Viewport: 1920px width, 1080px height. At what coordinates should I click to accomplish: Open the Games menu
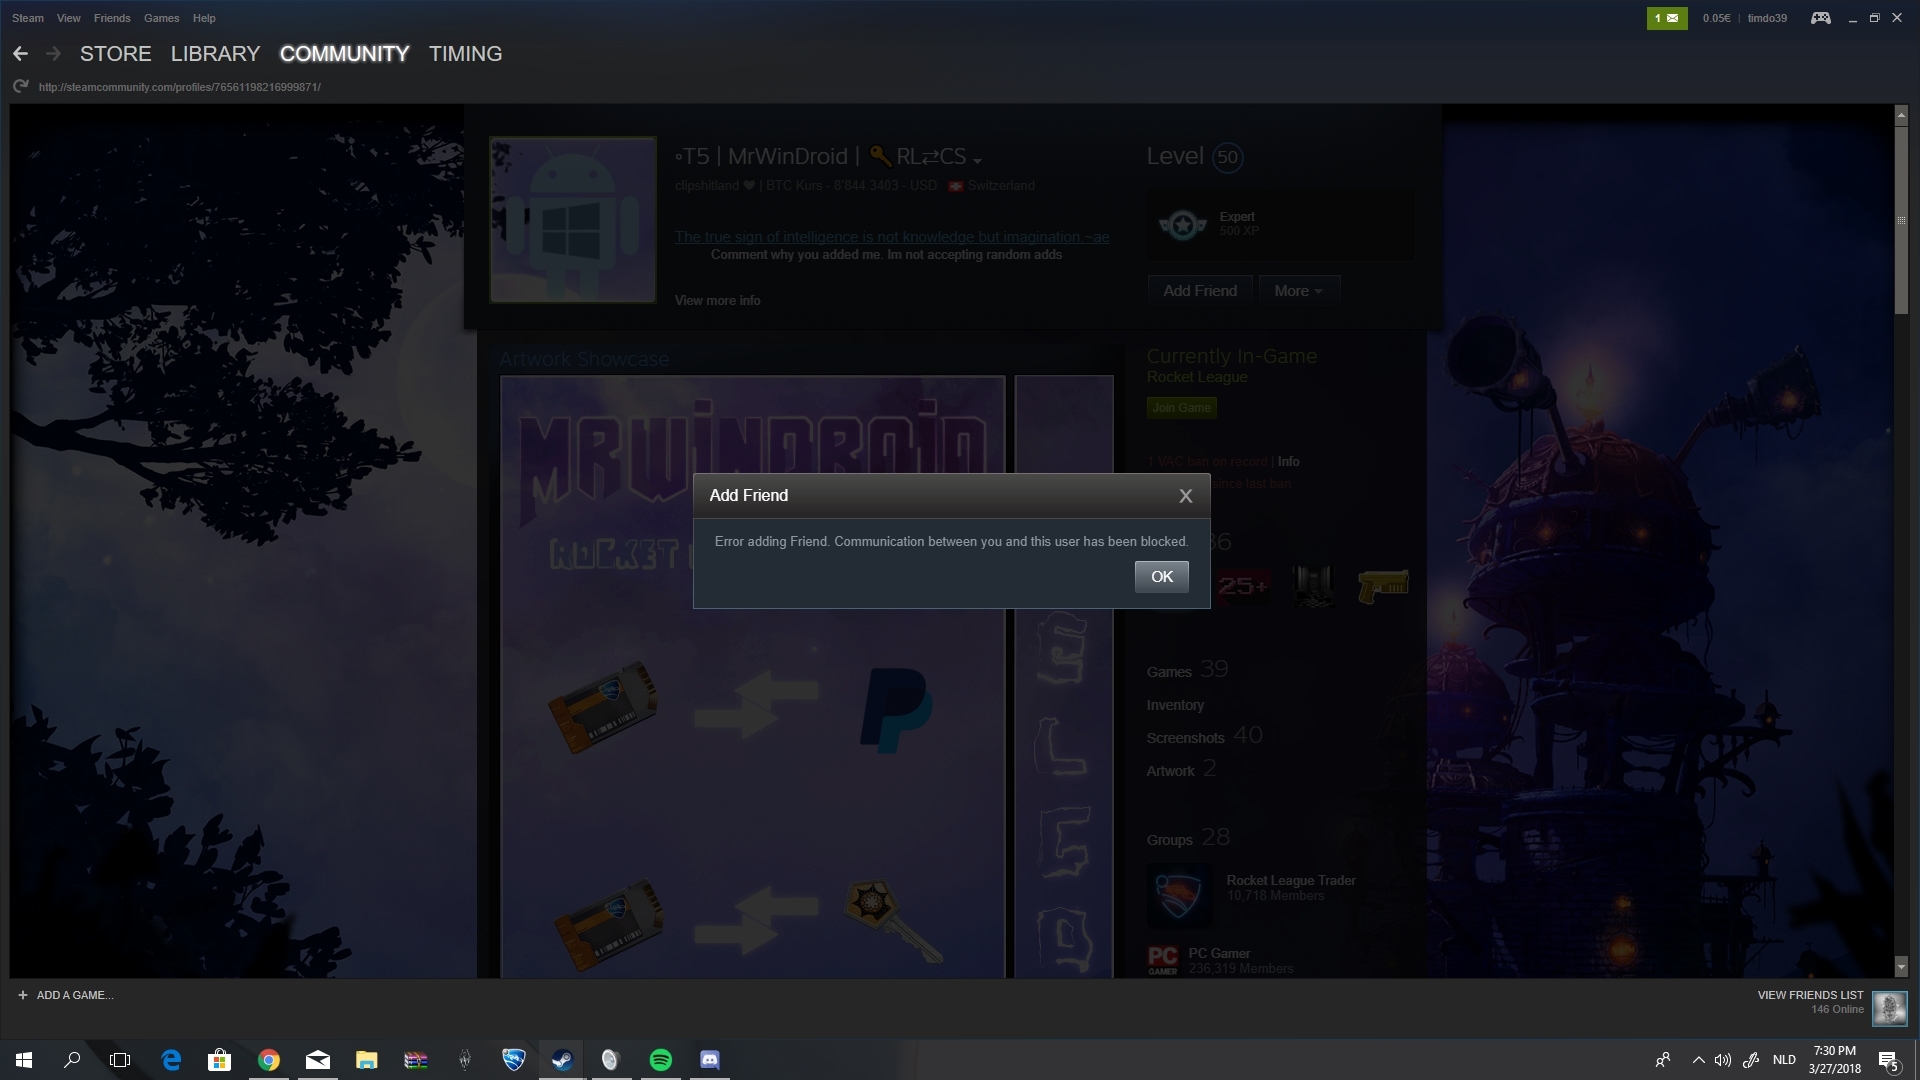(x=161, y=18)
